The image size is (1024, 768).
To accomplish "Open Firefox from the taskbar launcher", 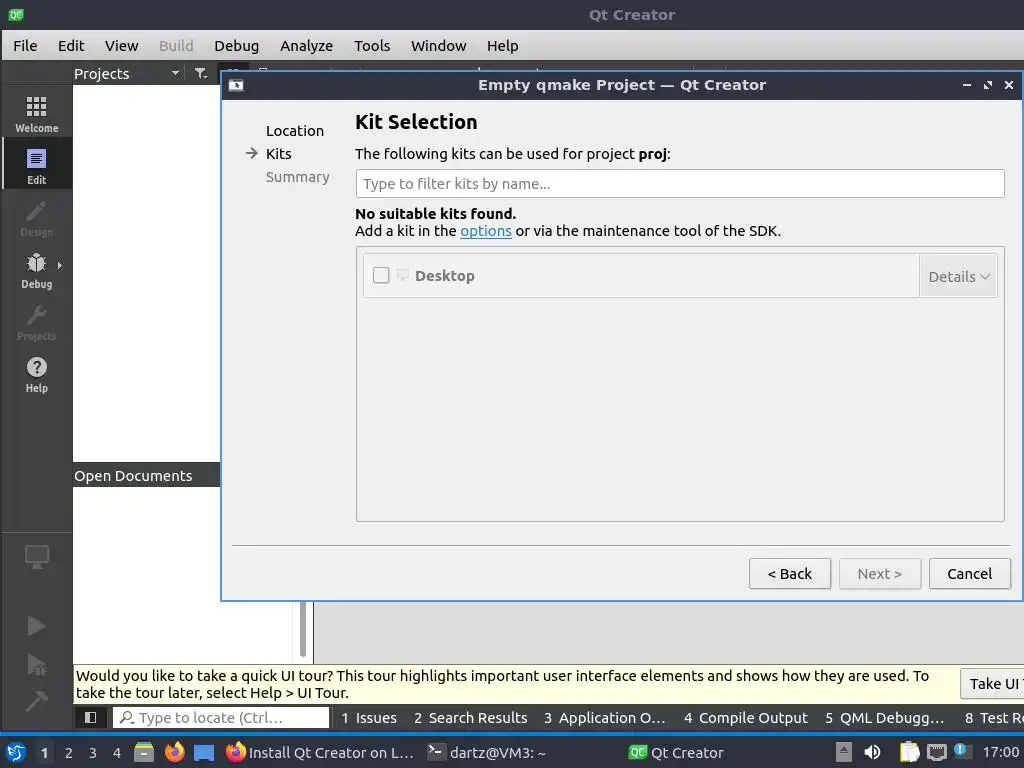I will coord(174,752).
